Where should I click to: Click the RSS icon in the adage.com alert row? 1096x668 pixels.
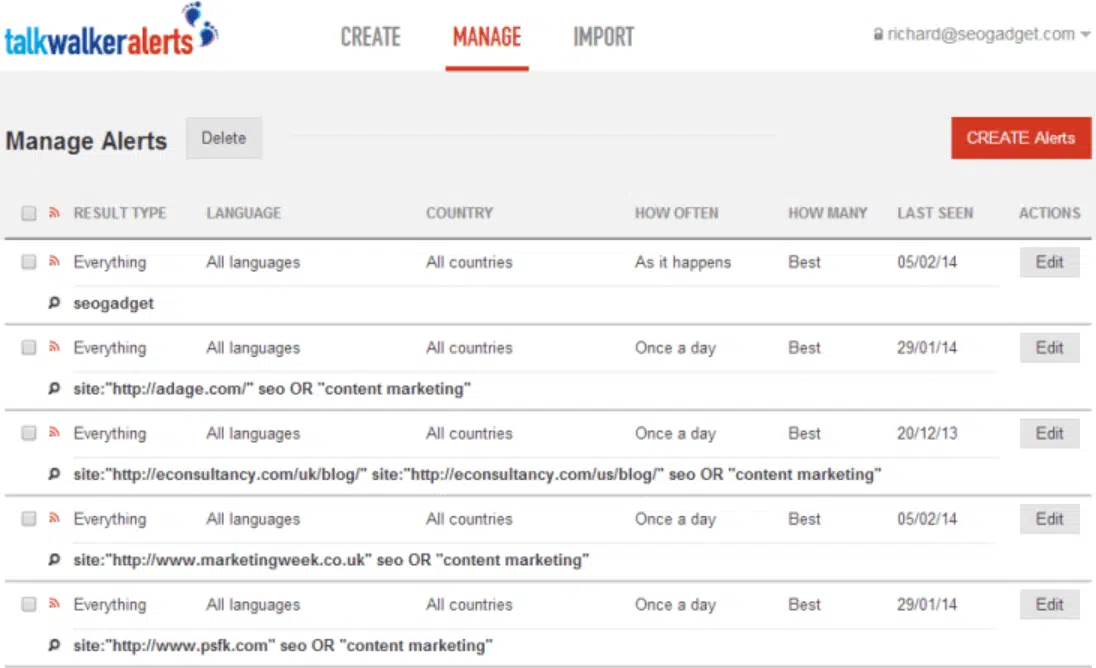55,348
